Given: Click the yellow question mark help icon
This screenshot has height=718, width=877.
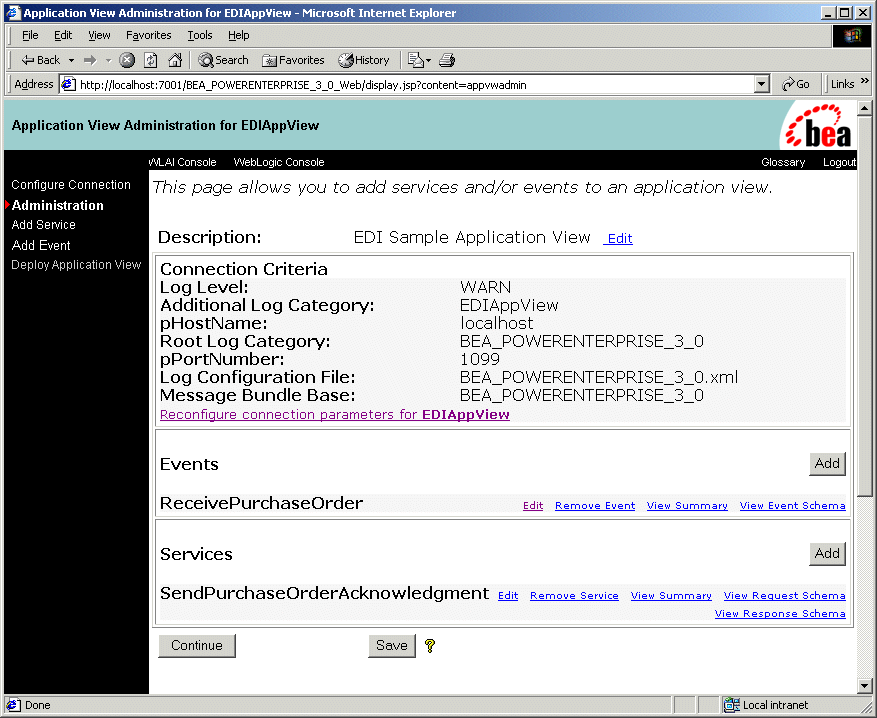Looking at the screenshot, I should tap(430, 646).
